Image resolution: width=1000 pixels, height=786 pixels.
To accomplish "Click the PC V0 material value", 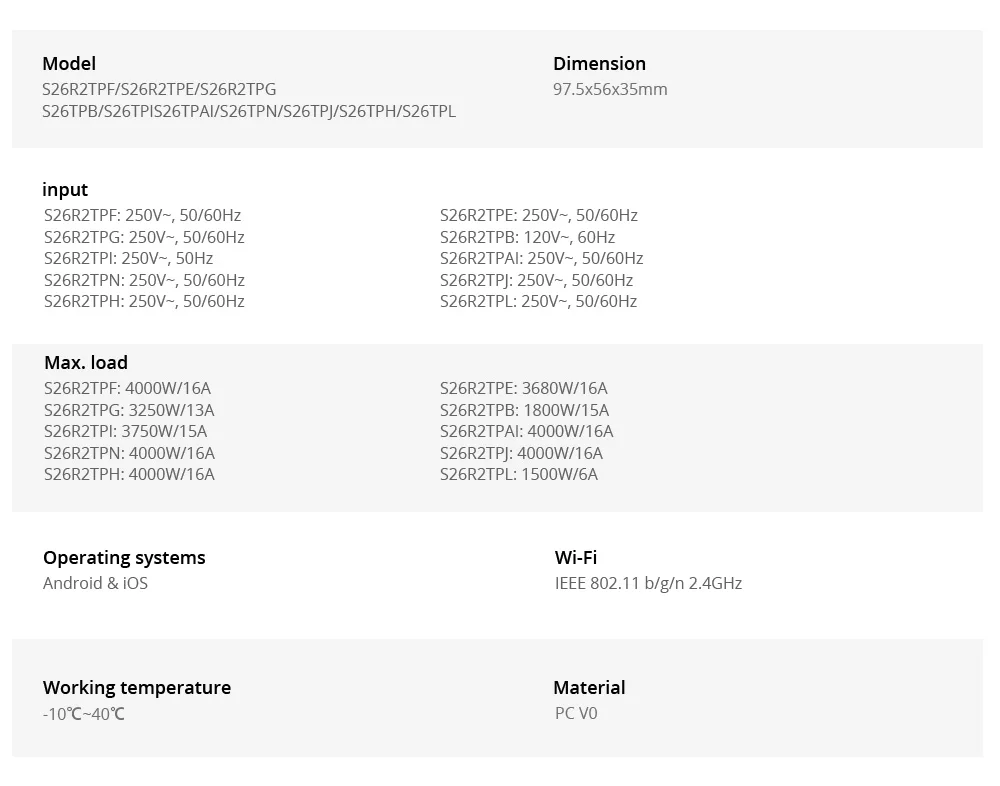I will tap(576, 713).
